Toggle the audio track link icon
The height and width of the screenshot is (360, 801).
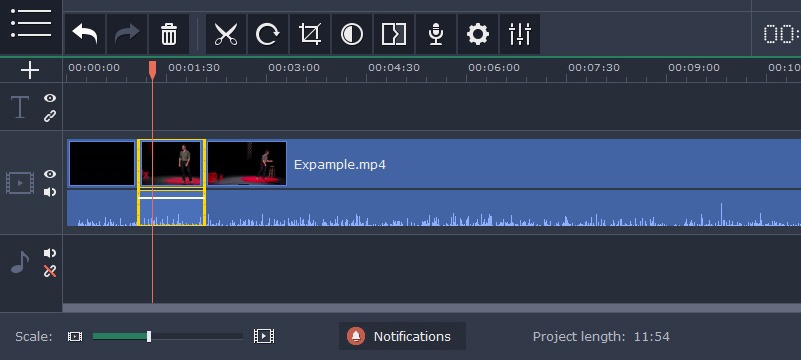pyautogui.click(x=50, y=271)
